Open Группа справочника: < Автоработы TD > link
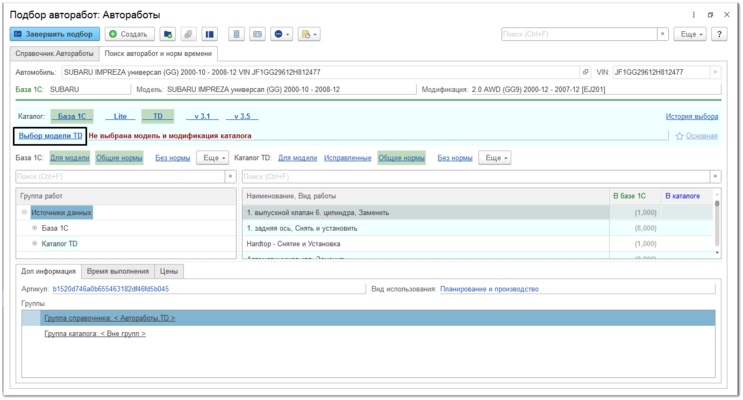The height and width of the screenshot is (400, 743). (x=109, y=318)
